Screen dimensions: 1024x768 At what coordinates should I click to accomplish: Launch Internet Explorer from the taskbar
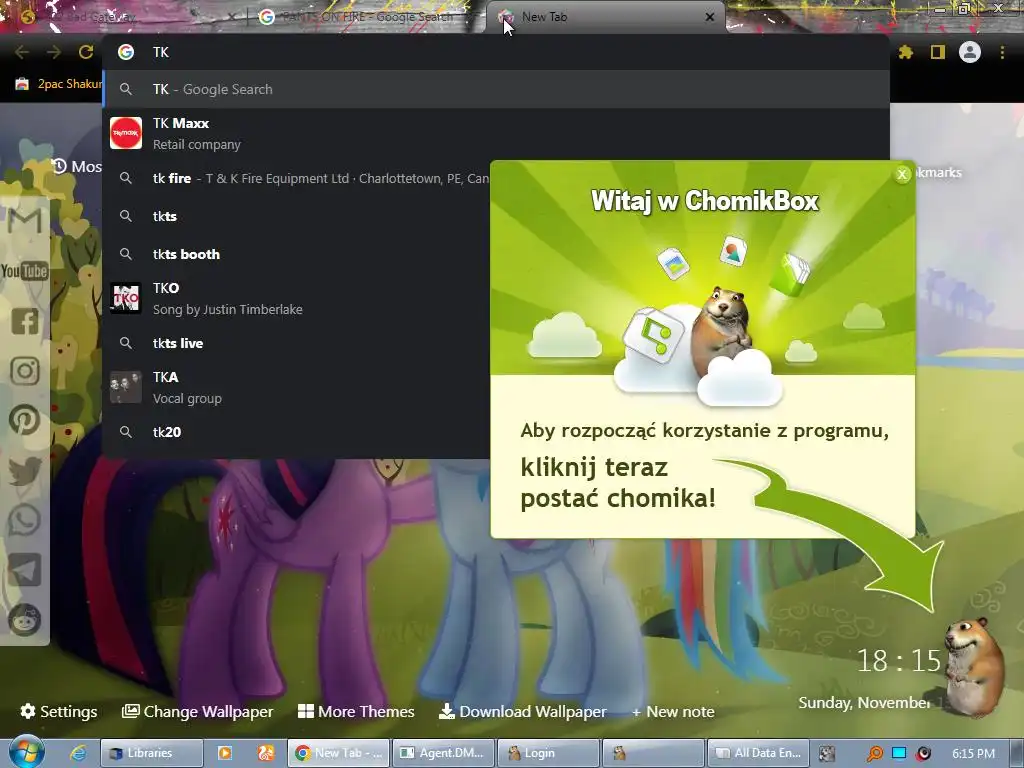pyautogui.click(x=78, y=753)
